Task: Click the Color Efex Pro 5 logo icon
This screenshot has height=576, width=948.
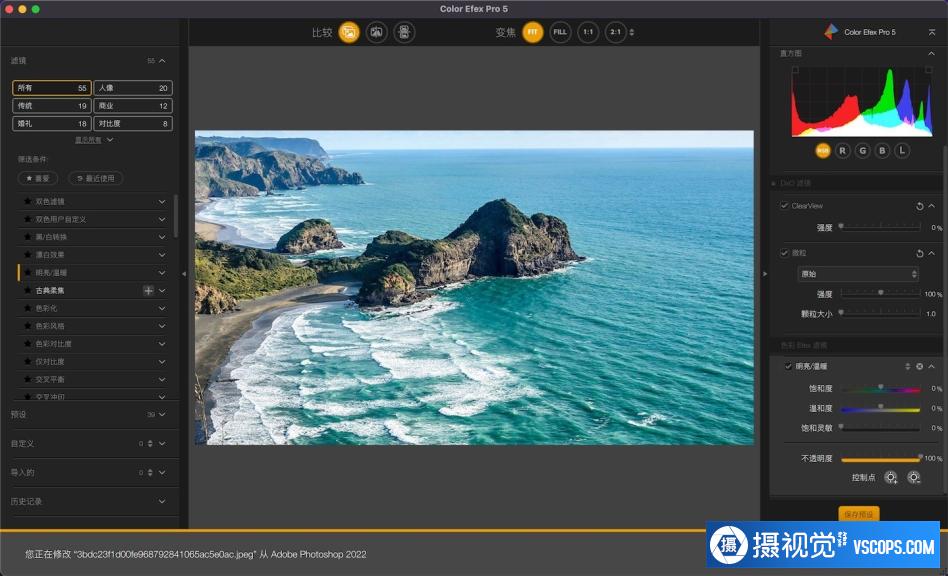Action: point(831,31)
